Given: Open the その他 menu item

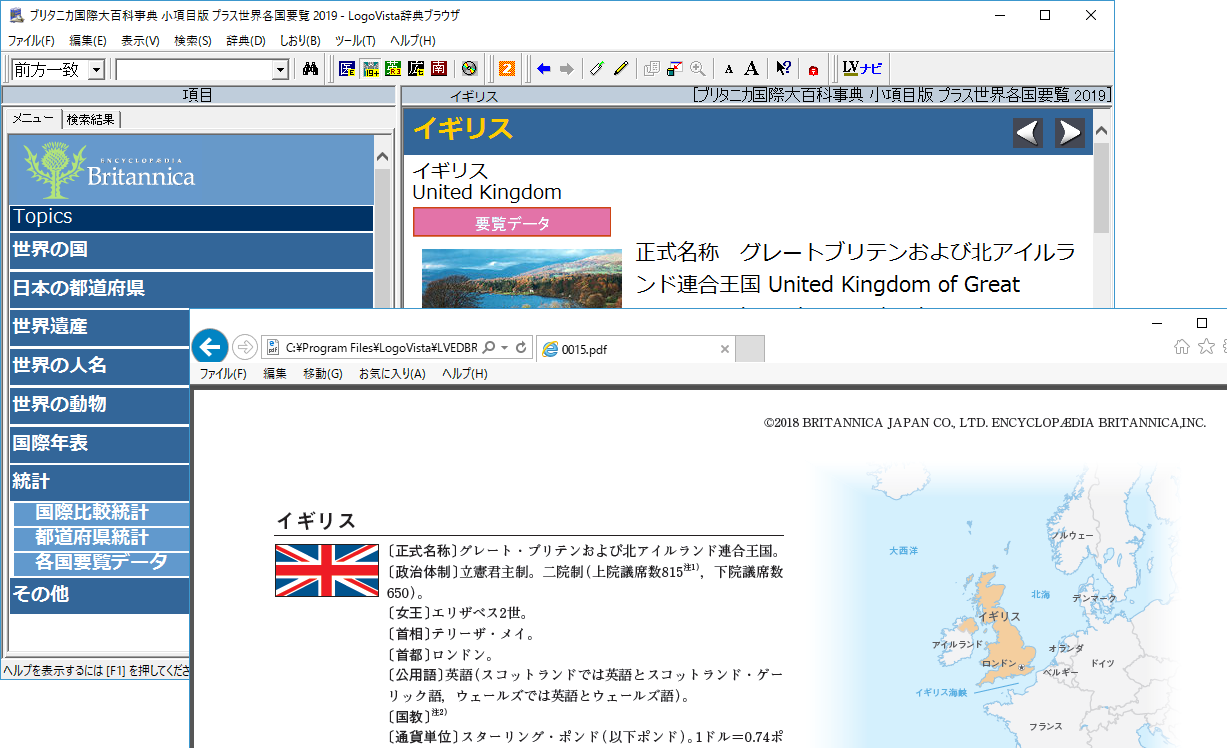Looking at the screenshot, I should tap(100, 595).
